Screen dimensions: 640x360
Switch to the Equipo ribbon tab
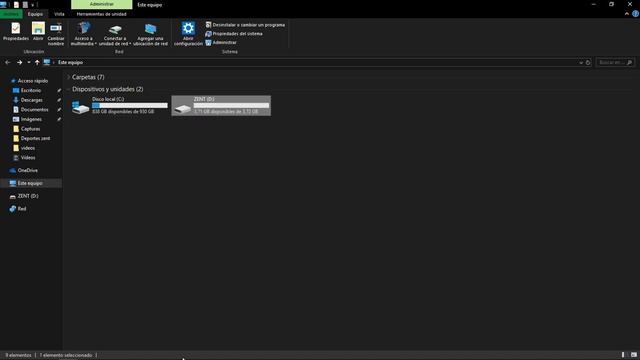pos(35,14)
